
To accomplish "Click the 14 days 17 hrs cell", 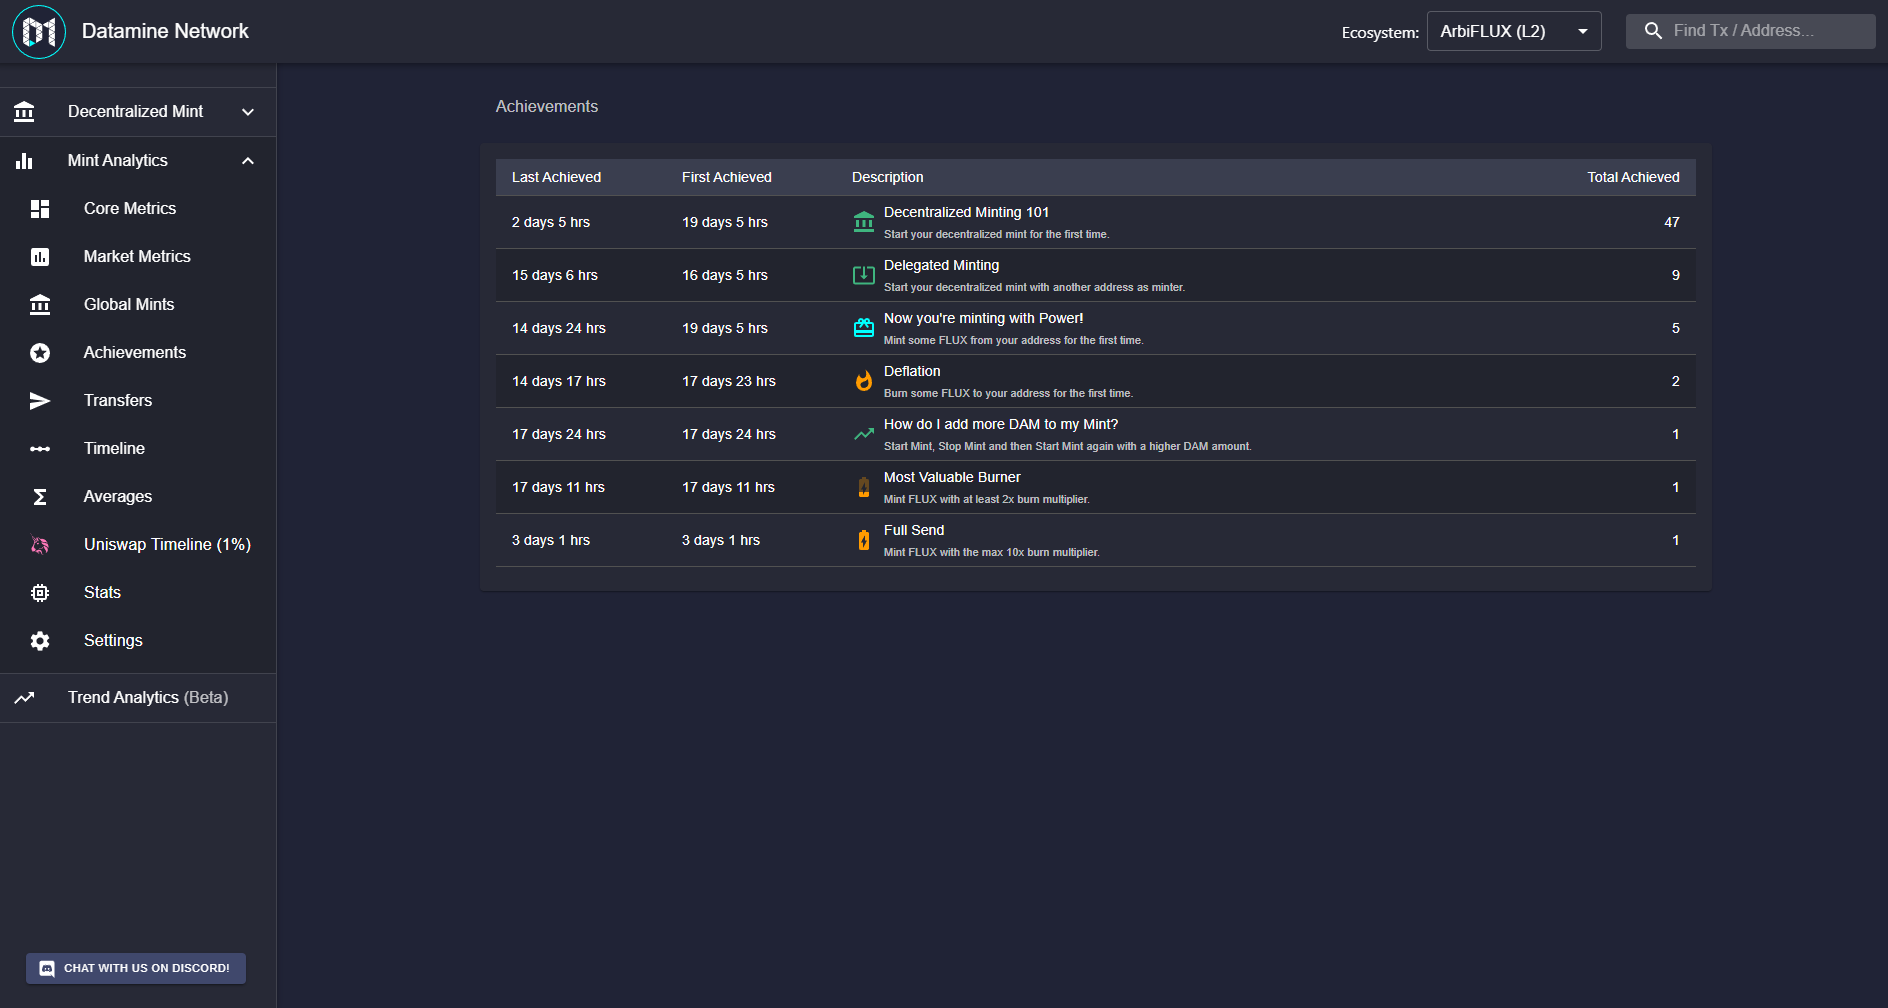I will (559, 381).
